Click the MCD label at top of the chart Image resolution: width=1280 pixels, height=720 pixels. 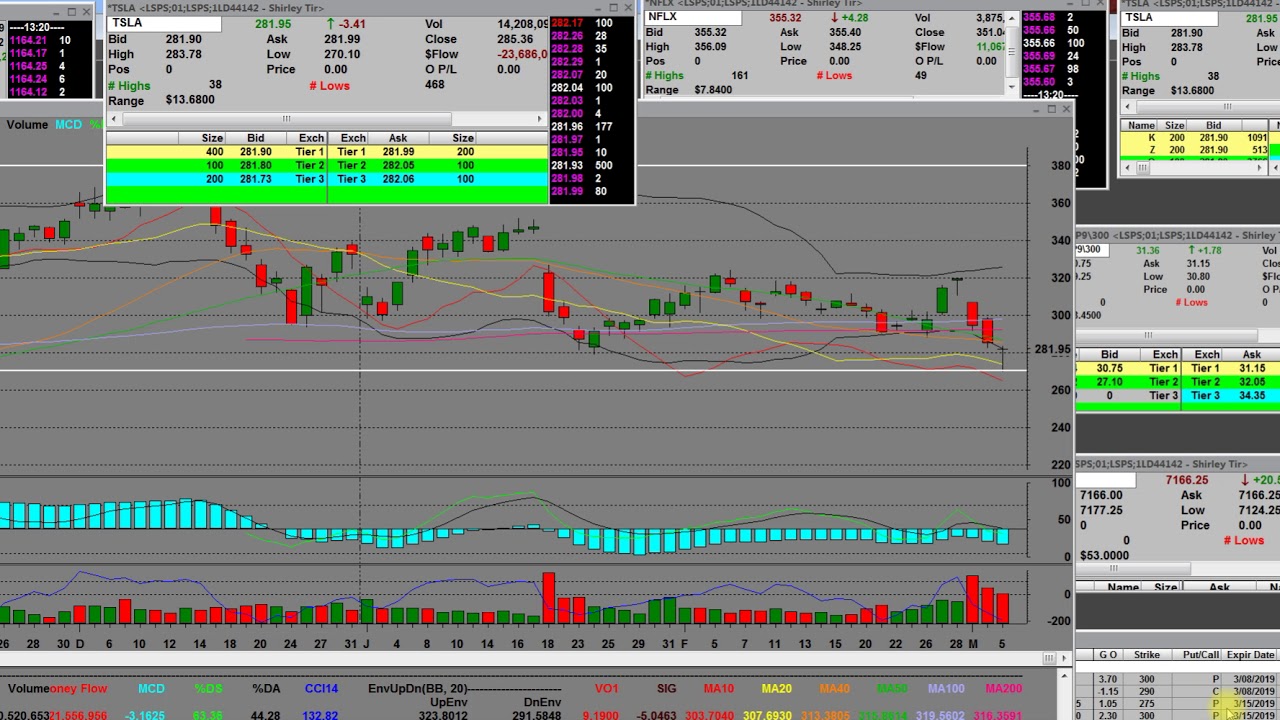(68, 124)
